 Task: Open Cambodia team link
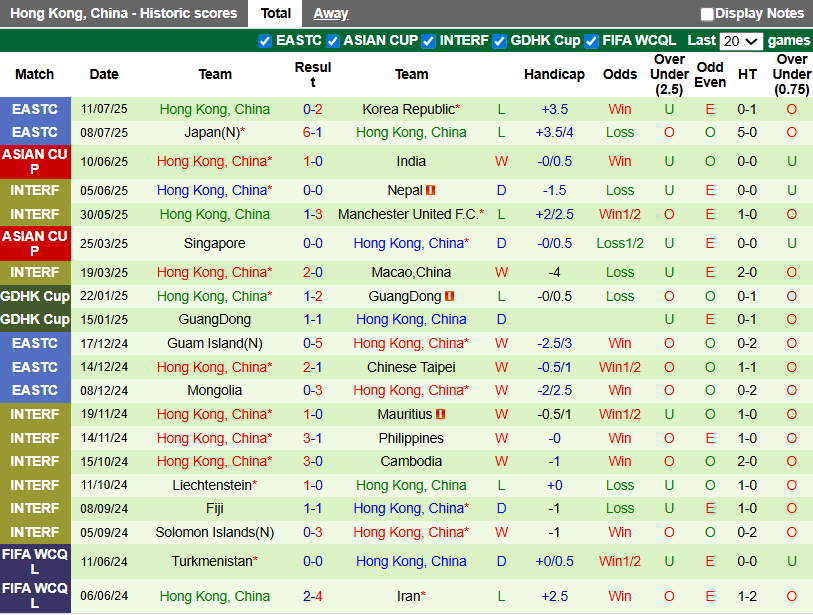411,461
